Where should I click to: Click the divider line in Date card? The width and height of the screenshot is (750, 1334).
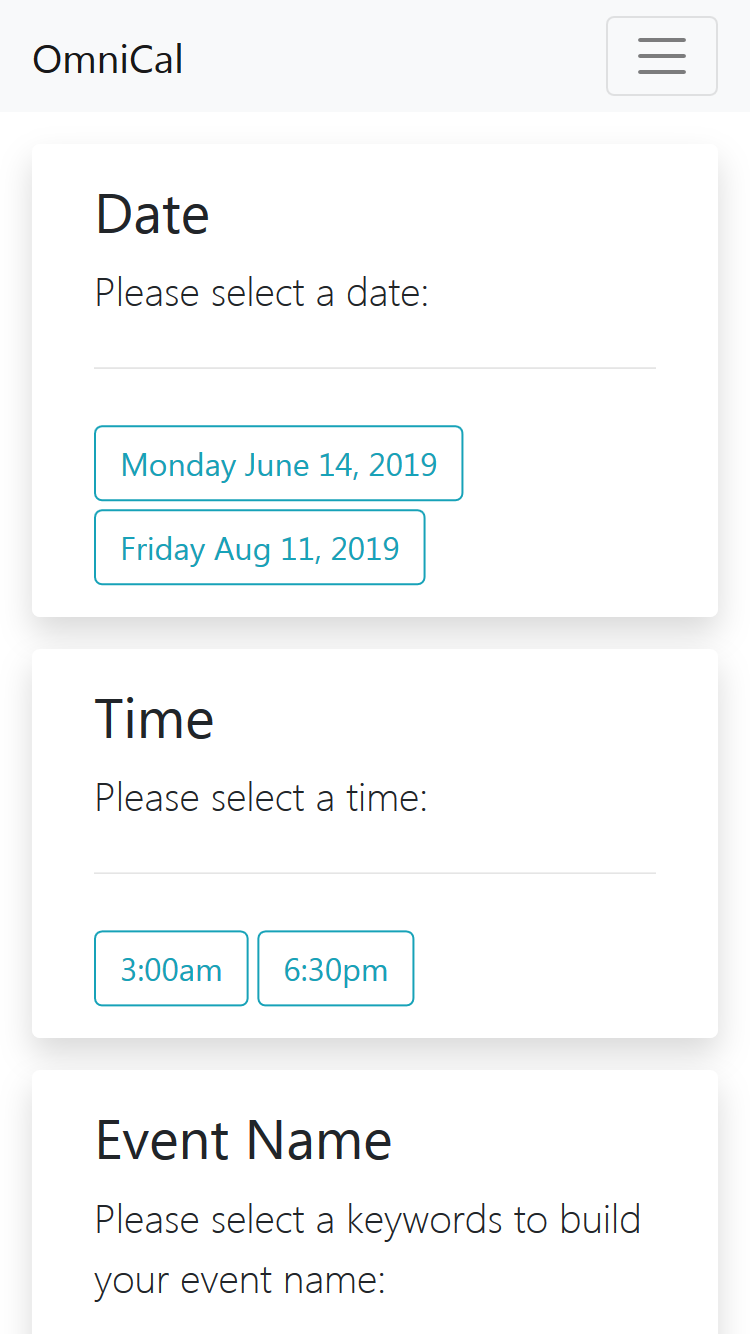pyautogui.click(x=375, y=368)
